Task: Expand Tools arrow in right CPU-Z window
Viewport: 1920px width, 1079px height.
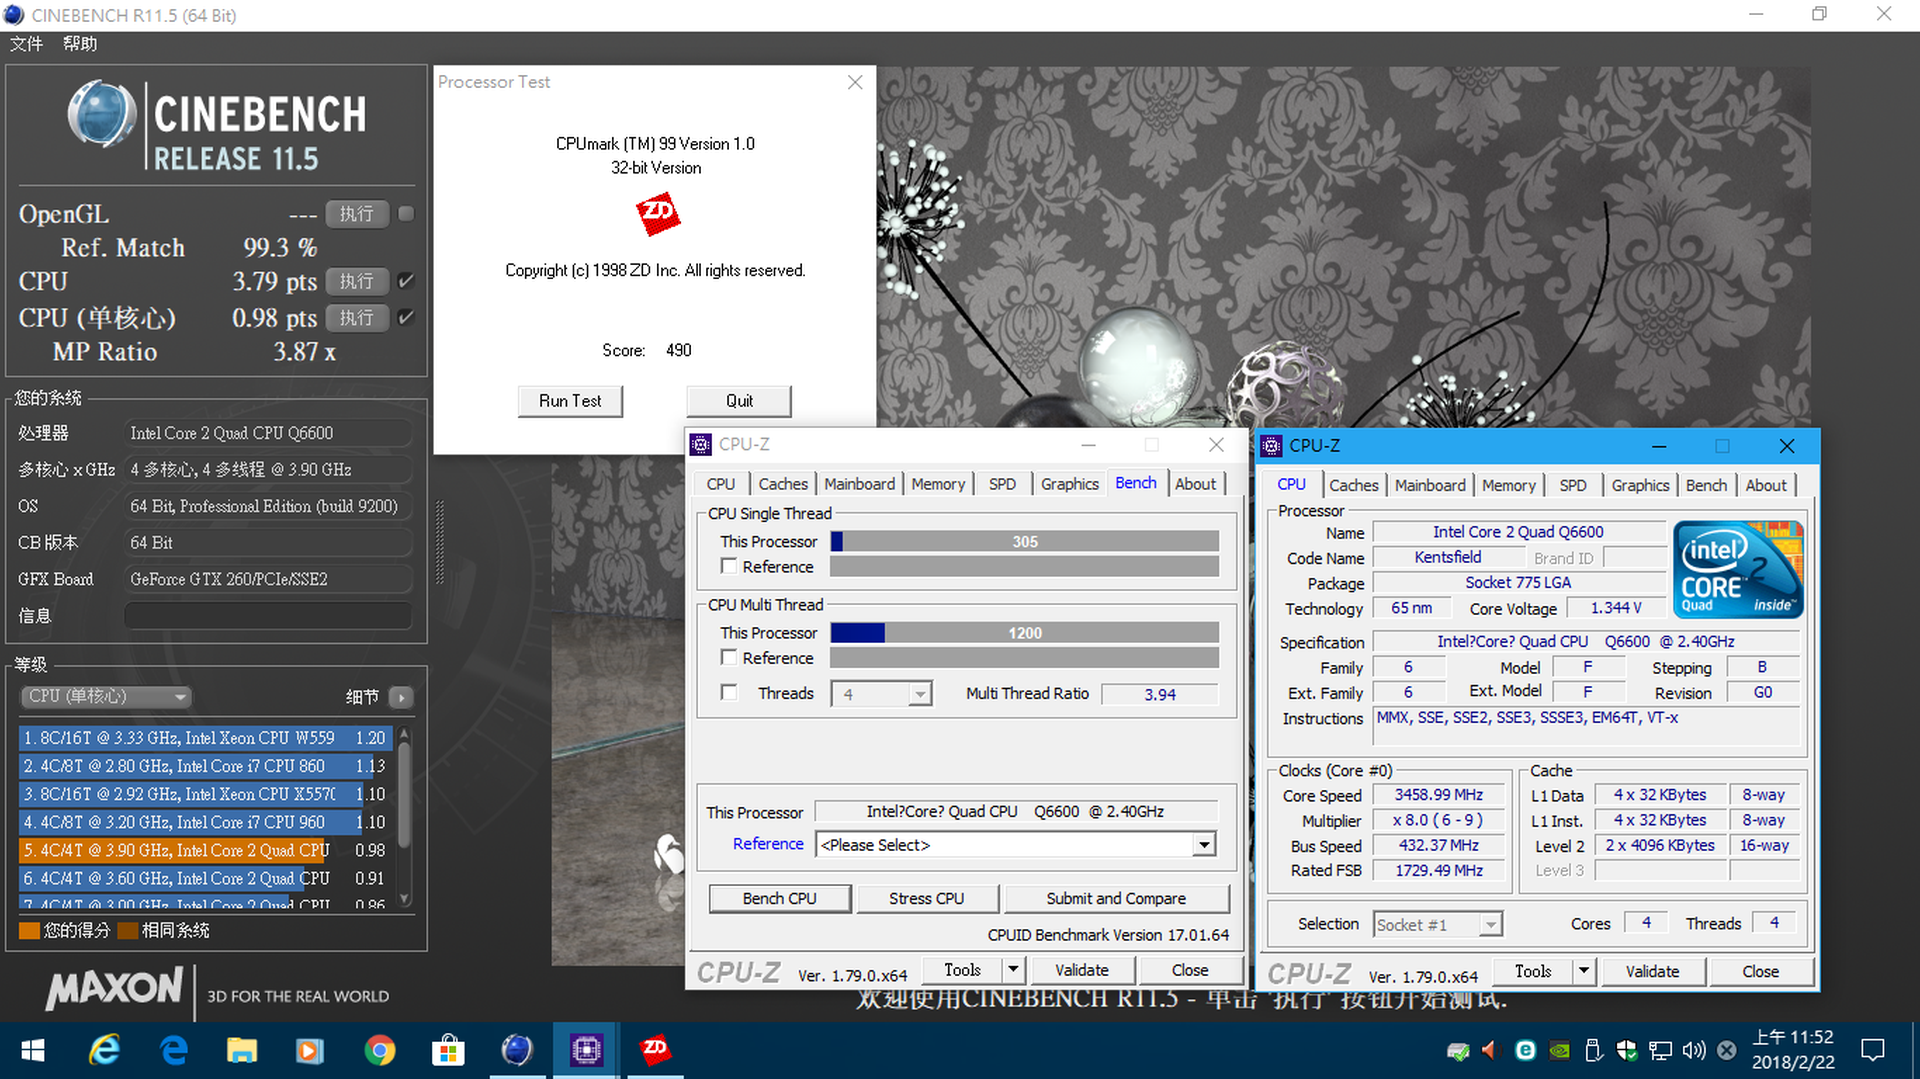Action: [x=1583, y=970]
